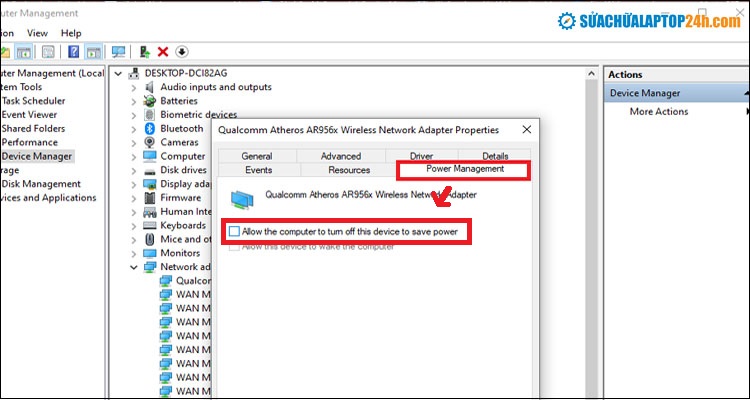Collapse the Network adapters tree node
Viewport: 750px width, 400px height.
click(134, 268)
